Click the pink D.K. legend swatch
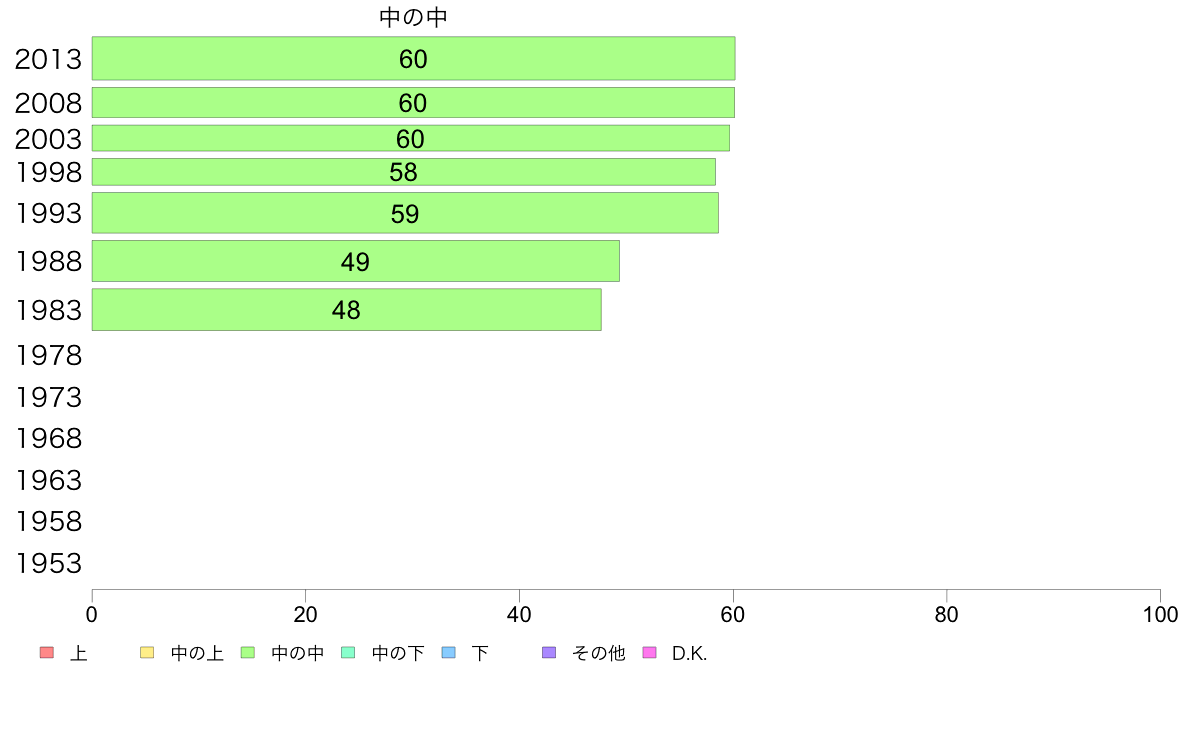This screenshot has width=1188, height=736. (x=649, y=653)
